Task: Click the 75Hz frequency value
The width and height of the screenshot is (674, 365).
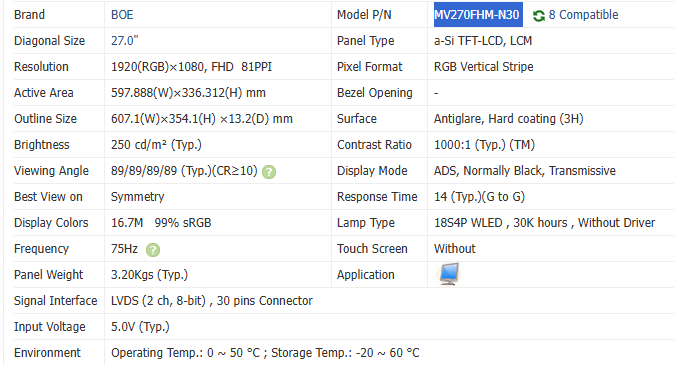Action: (x=124, y=248)
